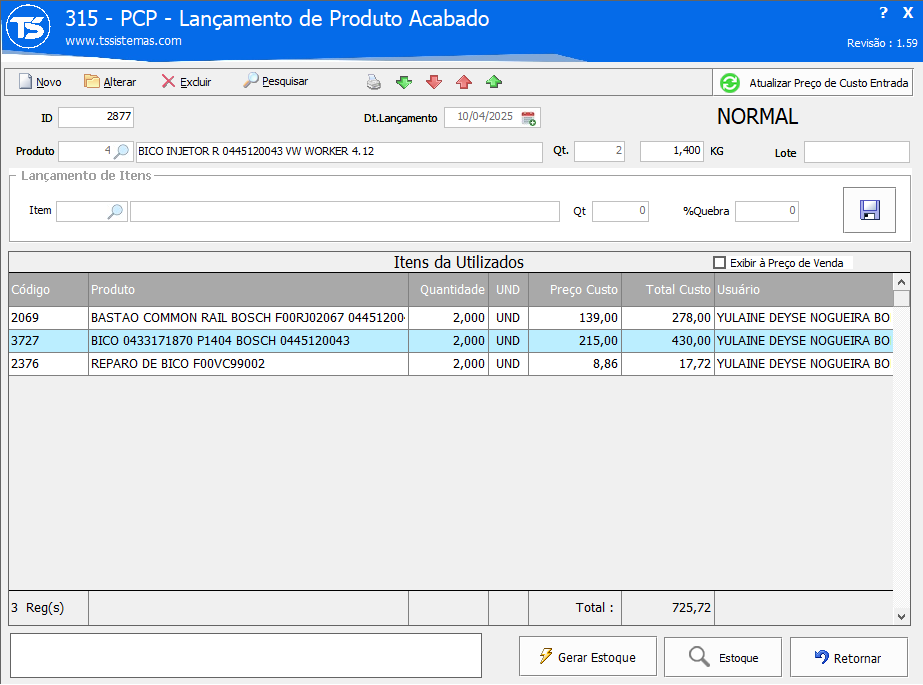The width and height of the screenshot is (923, 685).
Task: Click Alterar in the toolbar
Action: coord(110,82)
